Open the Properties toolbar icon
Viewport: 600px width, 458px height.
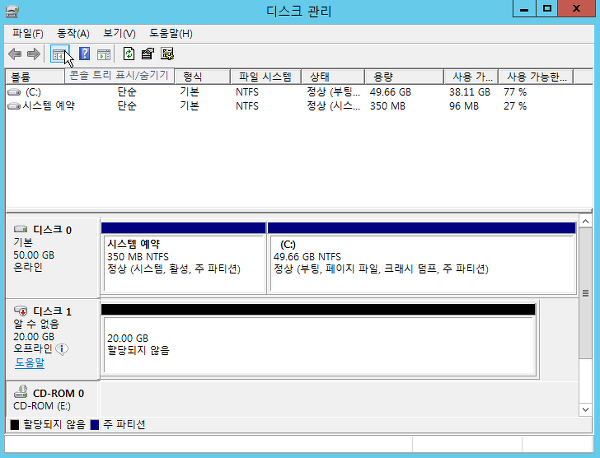148,54
